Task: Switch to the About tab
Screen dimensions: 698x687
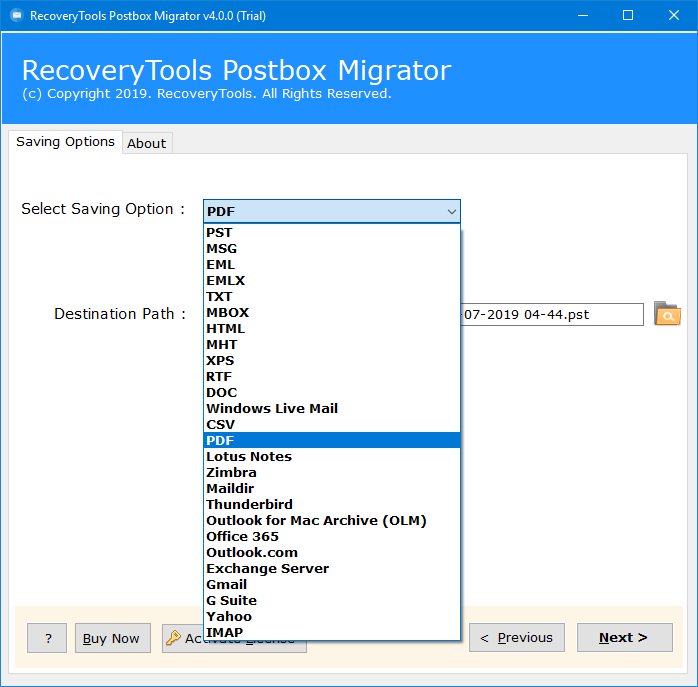Action: 147,143
